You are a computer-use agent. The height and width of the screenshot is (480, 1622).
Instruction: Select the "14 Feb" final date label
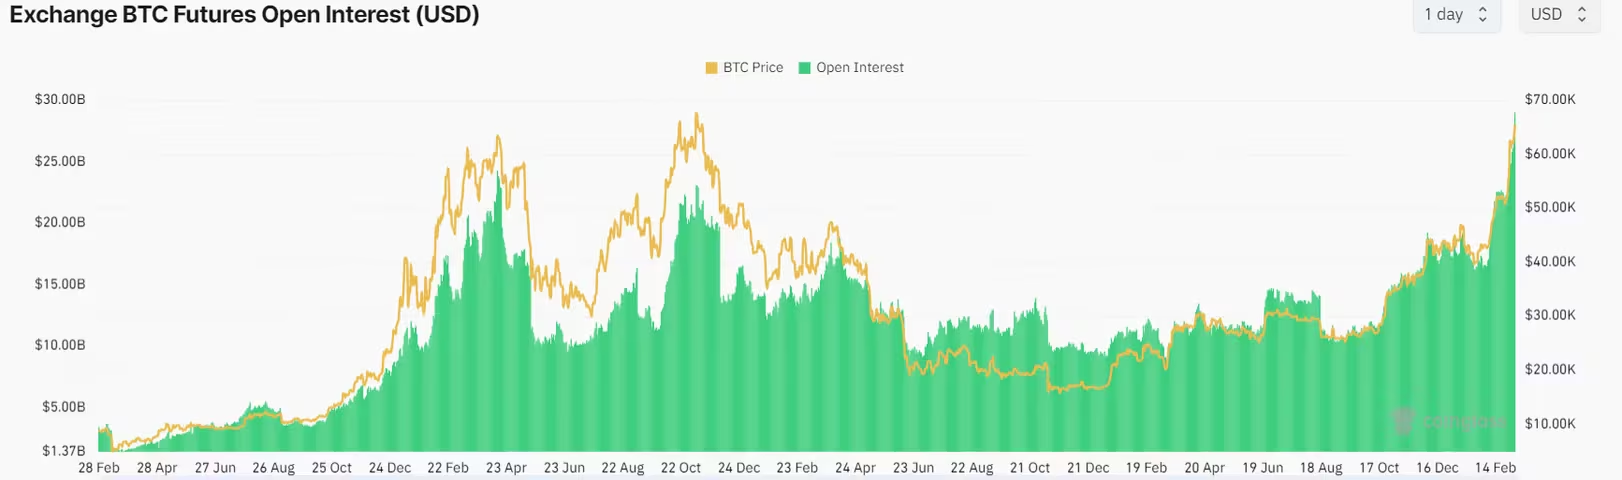[1495, 468]
